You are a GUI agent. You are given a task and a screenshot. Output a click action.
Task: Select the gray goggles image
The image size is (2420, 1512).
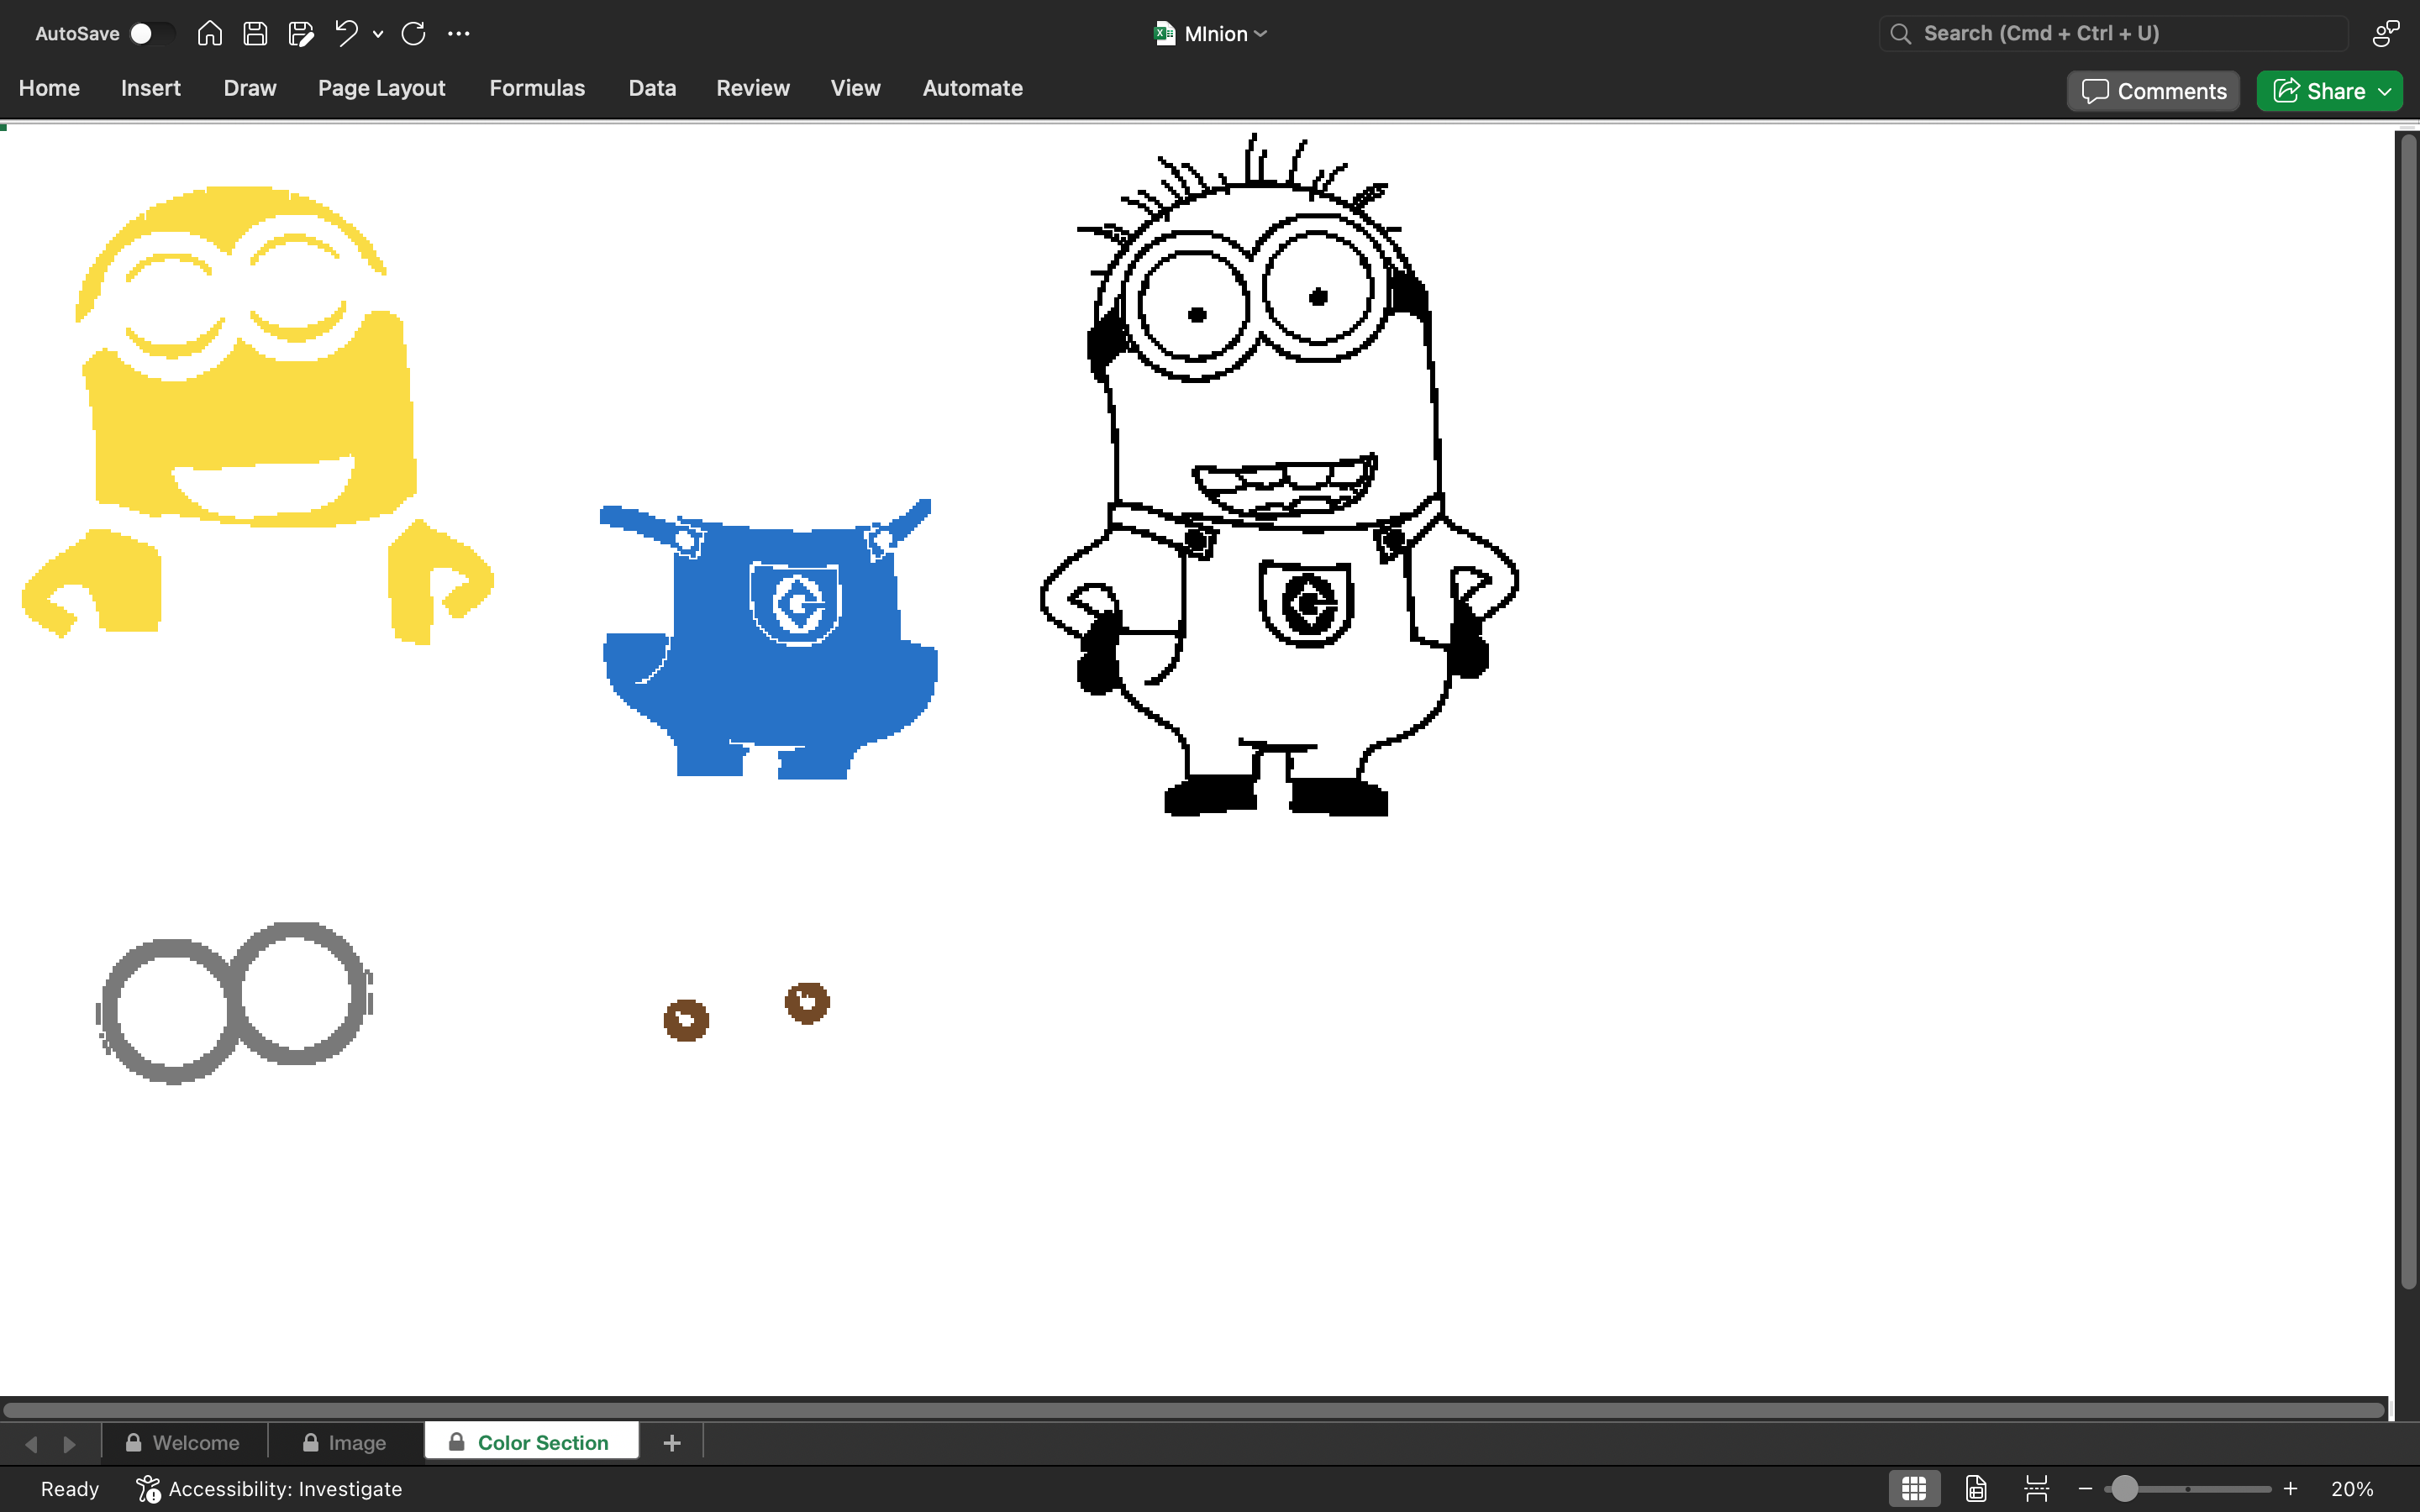coord(235,1003)
